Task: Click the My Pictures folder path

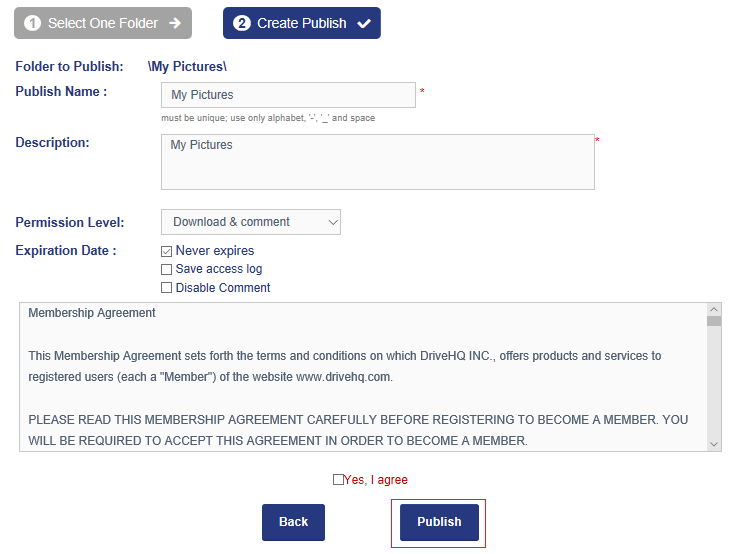Action: coord(188,67)
